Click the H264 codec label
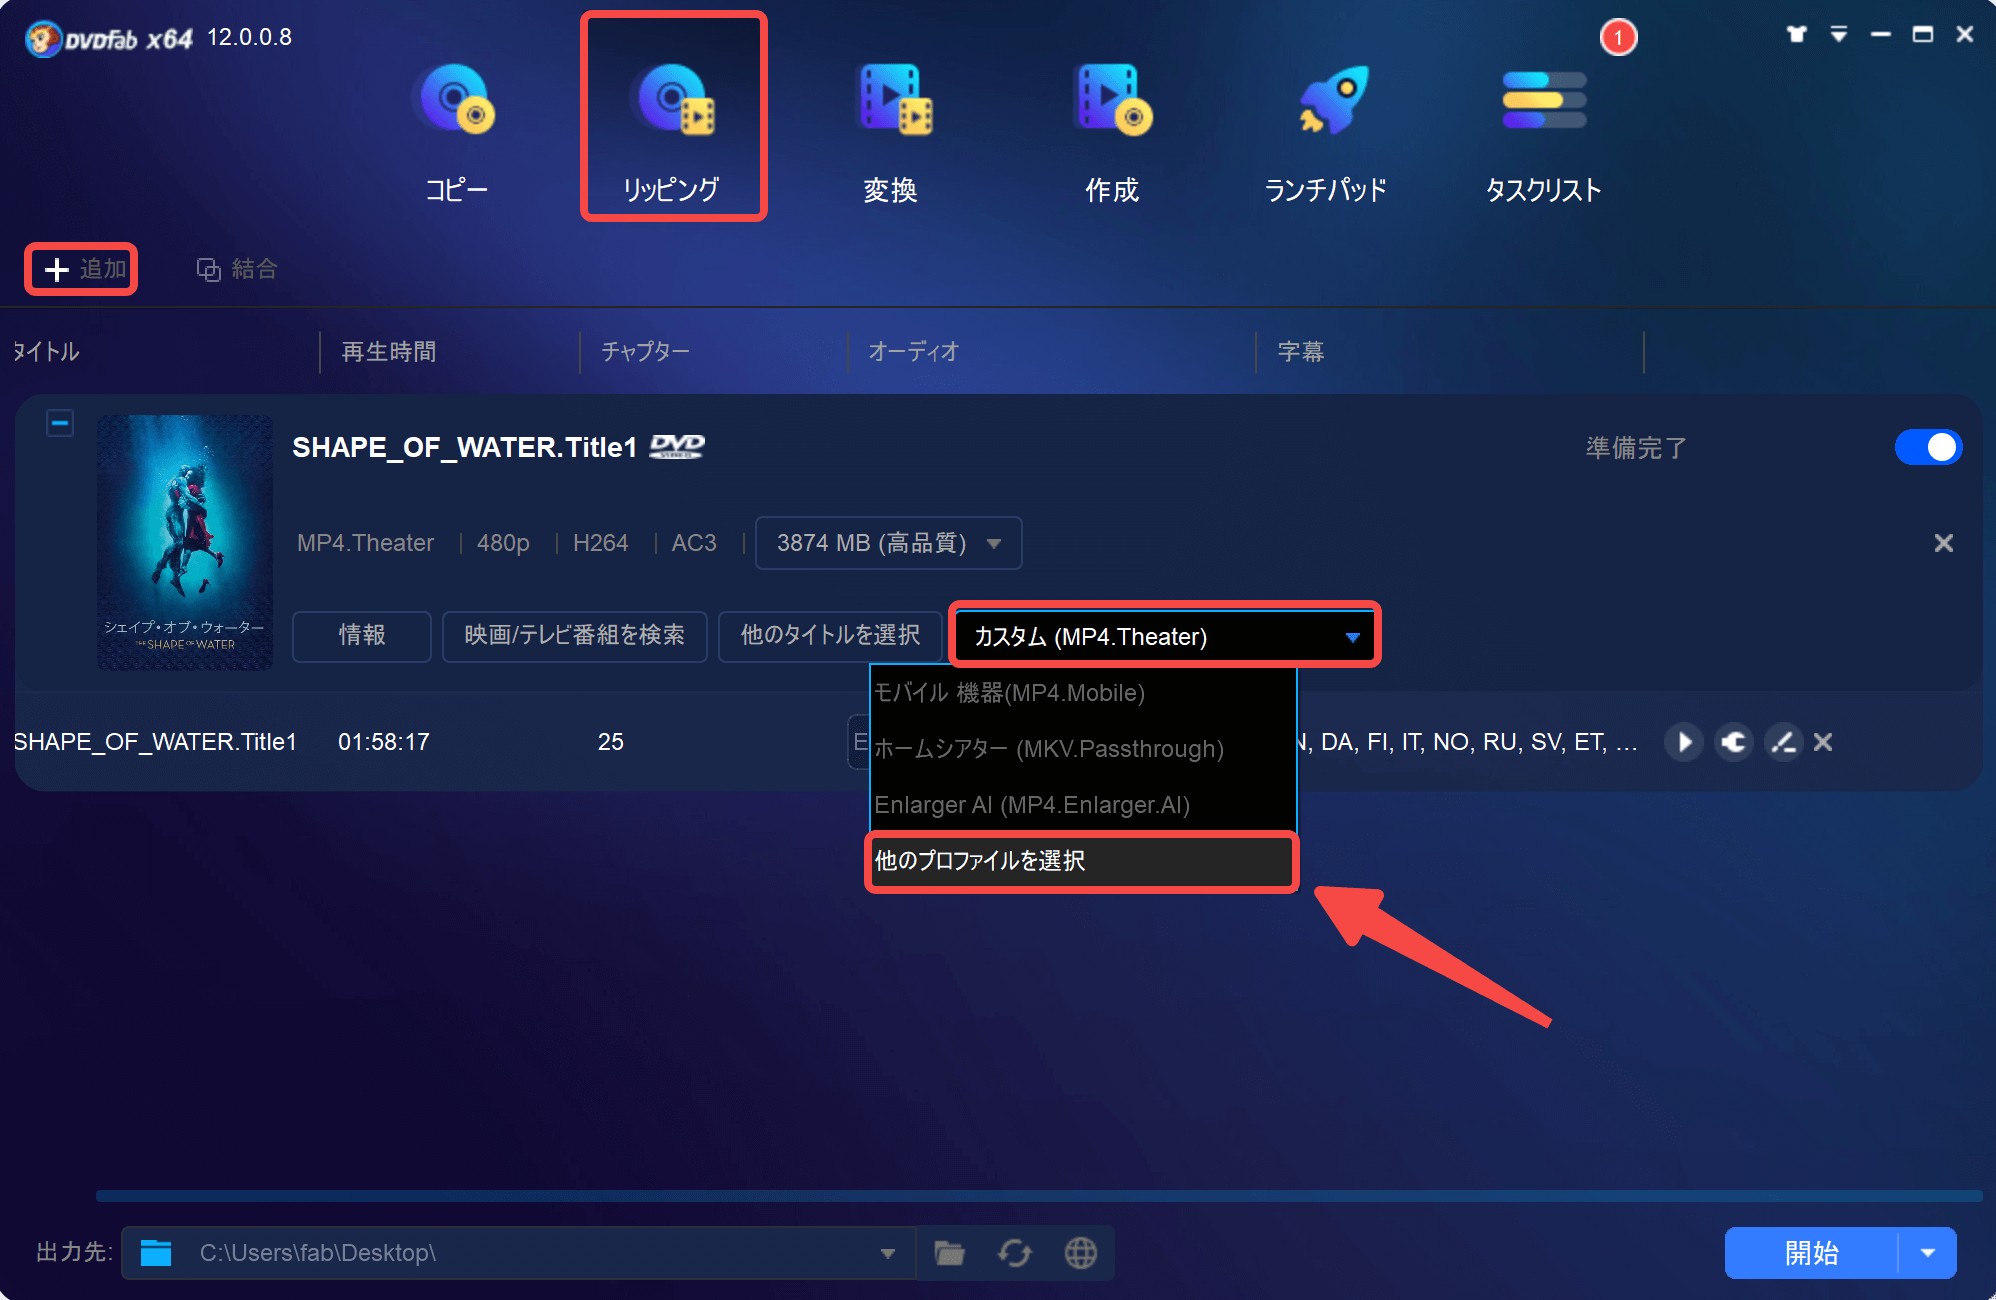This screenshot has width=1996, height=1300. pyautogui.click(x=600, y=543)
